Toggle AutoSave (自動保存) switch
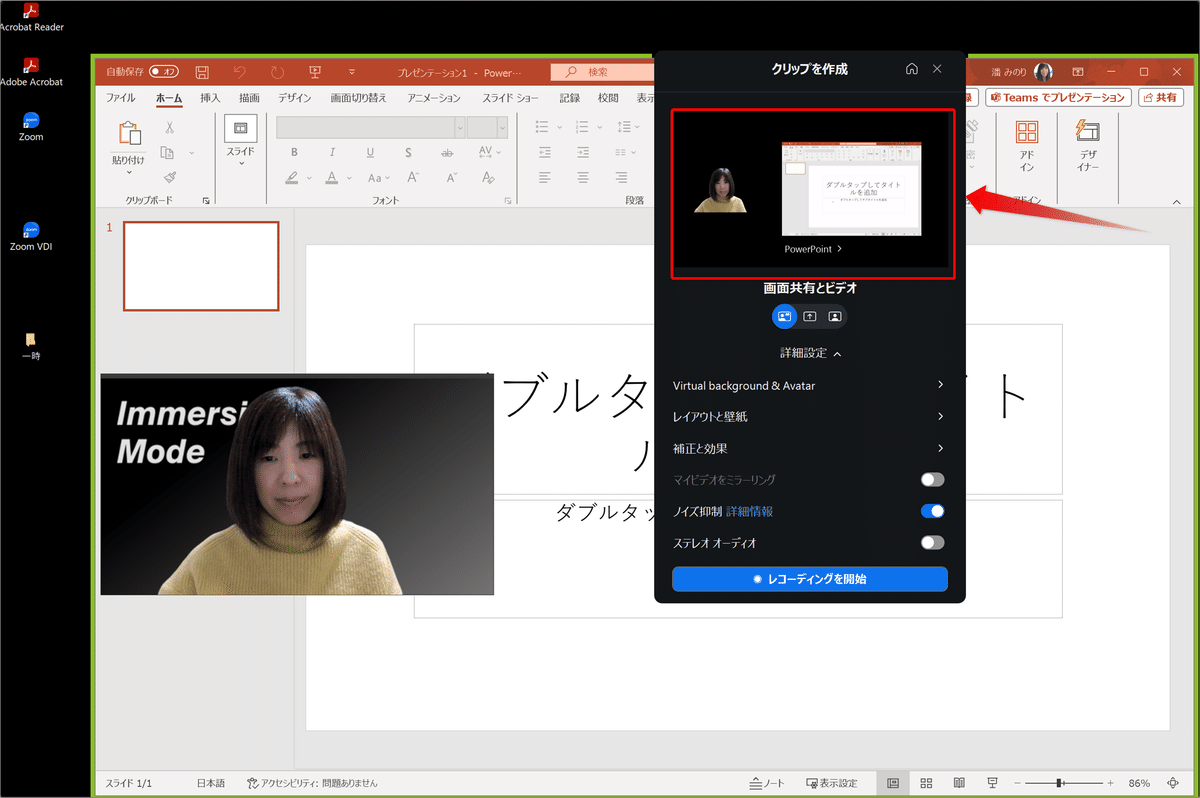1200x798 pixels. coord(164,72)
